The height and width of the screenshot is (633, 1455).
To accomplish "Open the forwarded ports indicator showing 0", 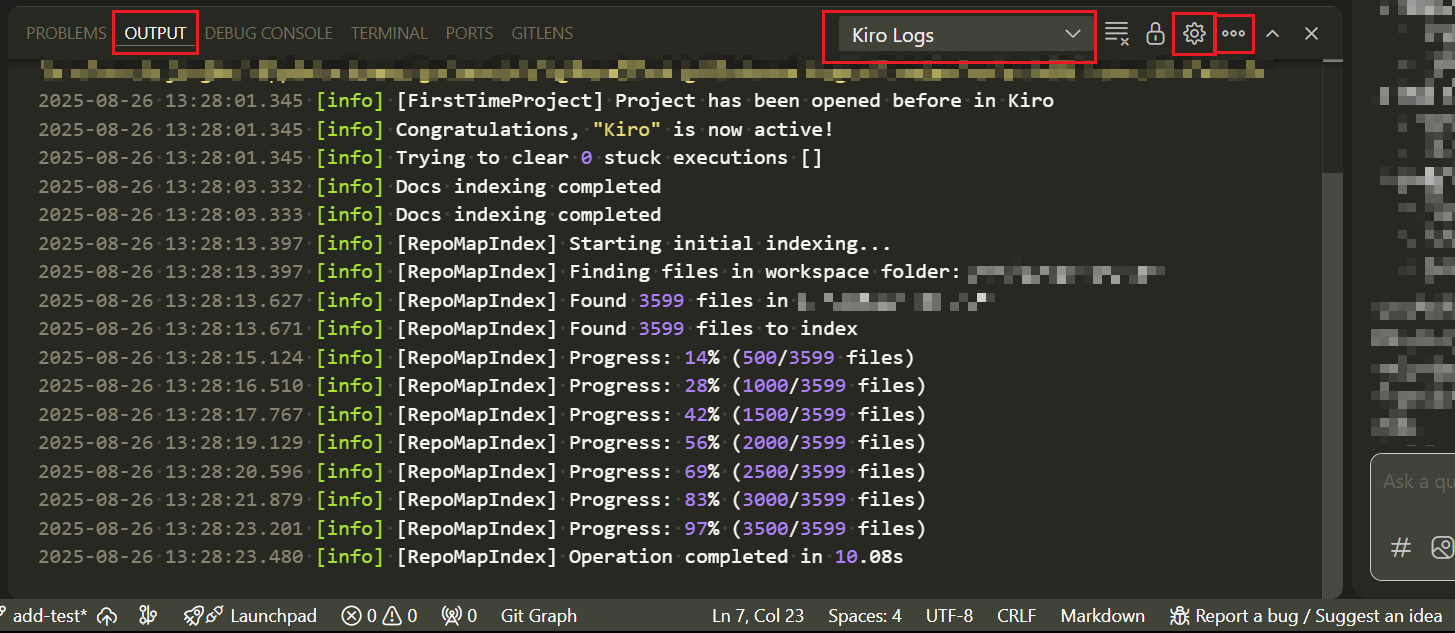I will click(460, 616).
